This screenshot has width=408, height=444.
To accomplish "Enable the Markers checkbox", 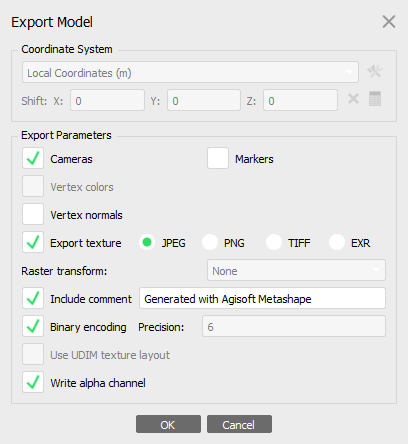I will click(218, 158).
